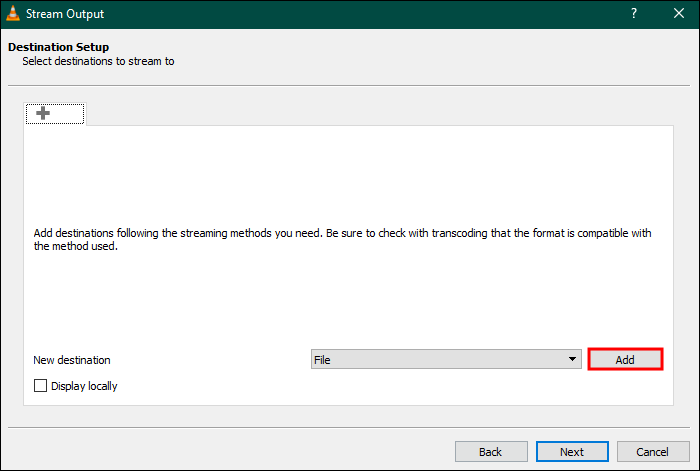Screen dimensions: 700x471
Task: Click empty title bar space beside help button
Action: [400, 14]
